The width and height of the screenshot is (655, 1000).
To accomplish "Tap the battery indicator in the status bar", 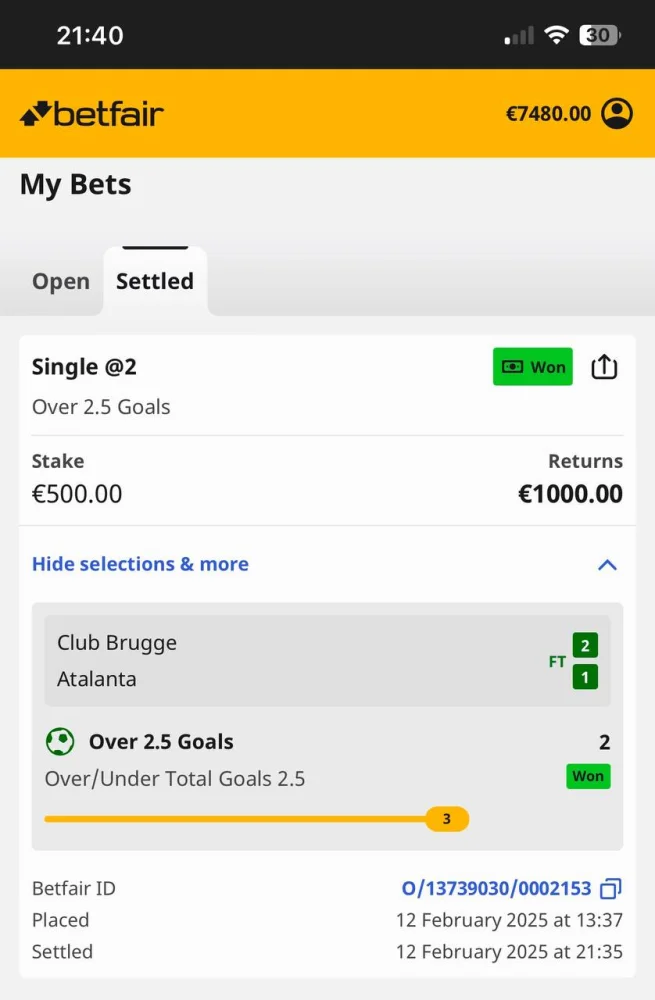I will (x=600, y=35).
